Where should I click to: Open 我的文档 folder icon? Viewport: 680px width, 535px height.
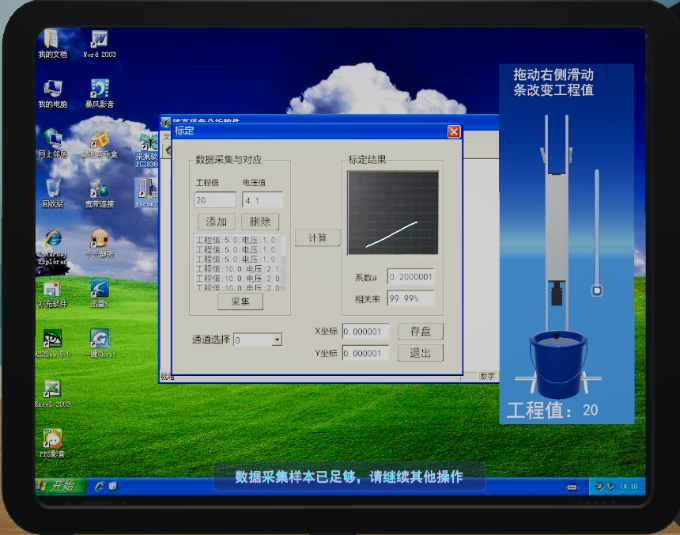(52, 40)
